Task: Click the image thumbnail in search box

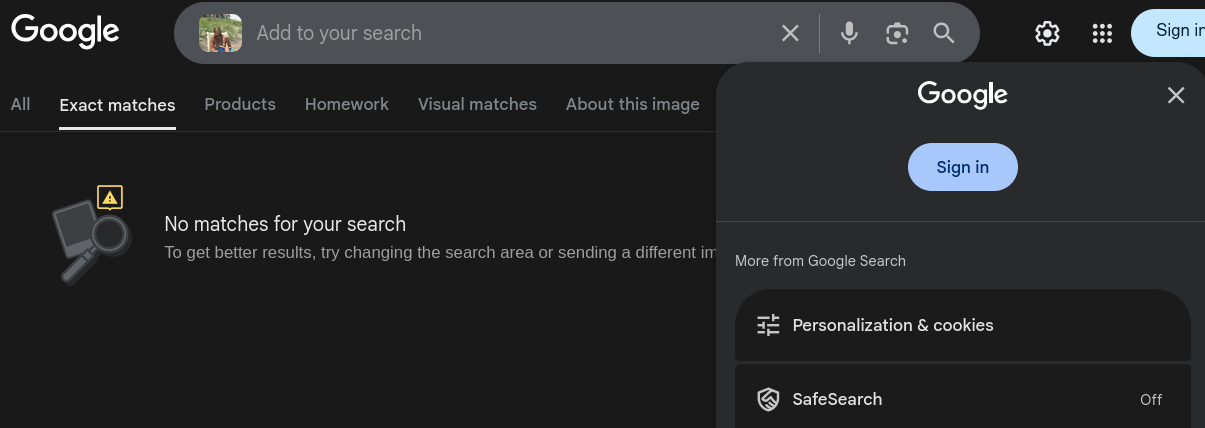Action: [x=220, y=33]
